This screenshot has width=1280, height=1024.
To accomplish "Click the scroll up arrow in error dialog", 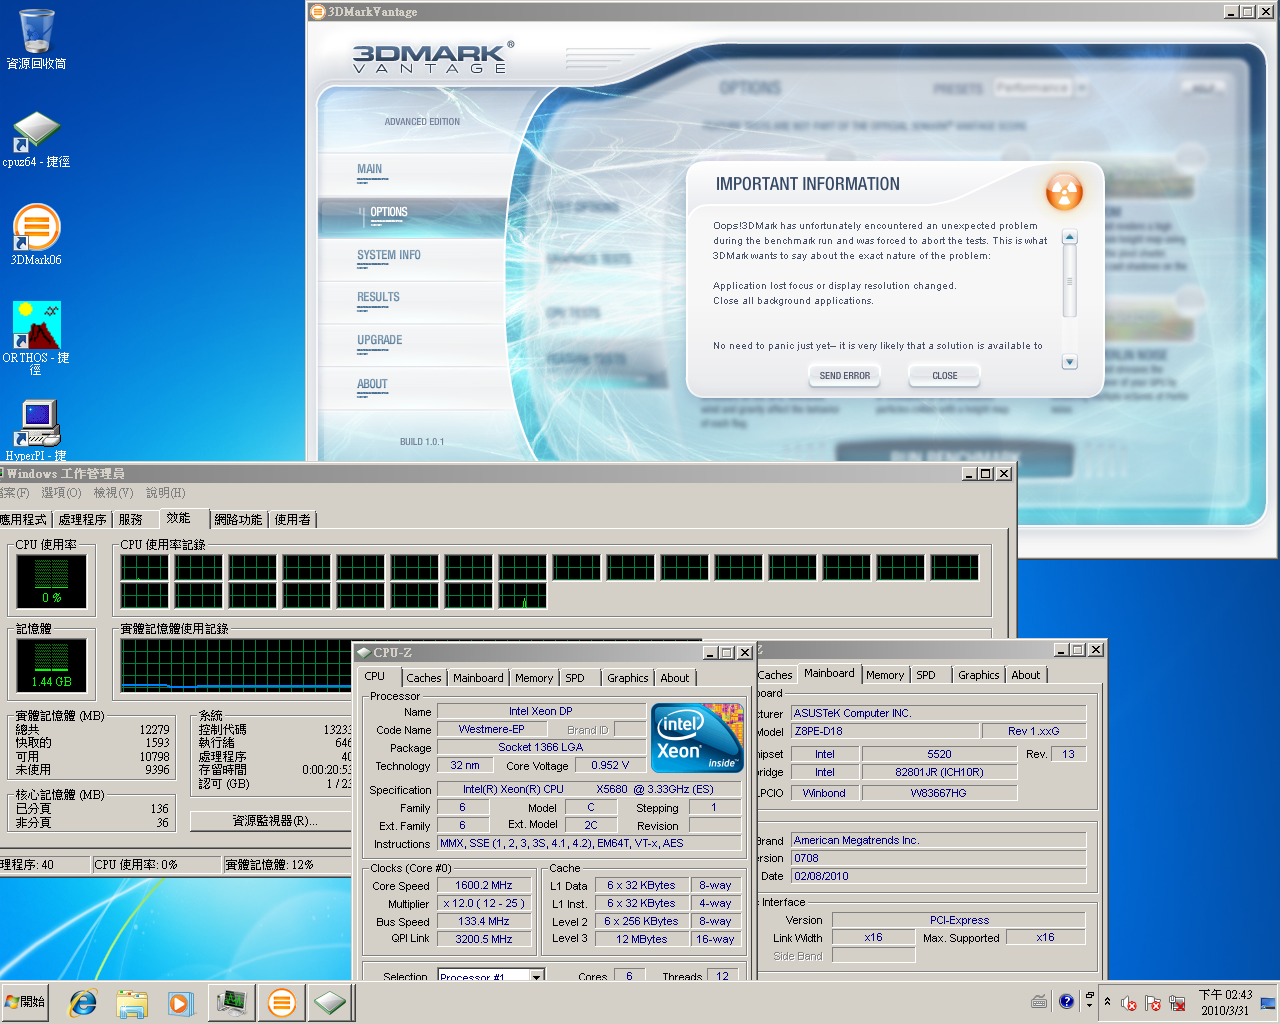I will 1070,237.
